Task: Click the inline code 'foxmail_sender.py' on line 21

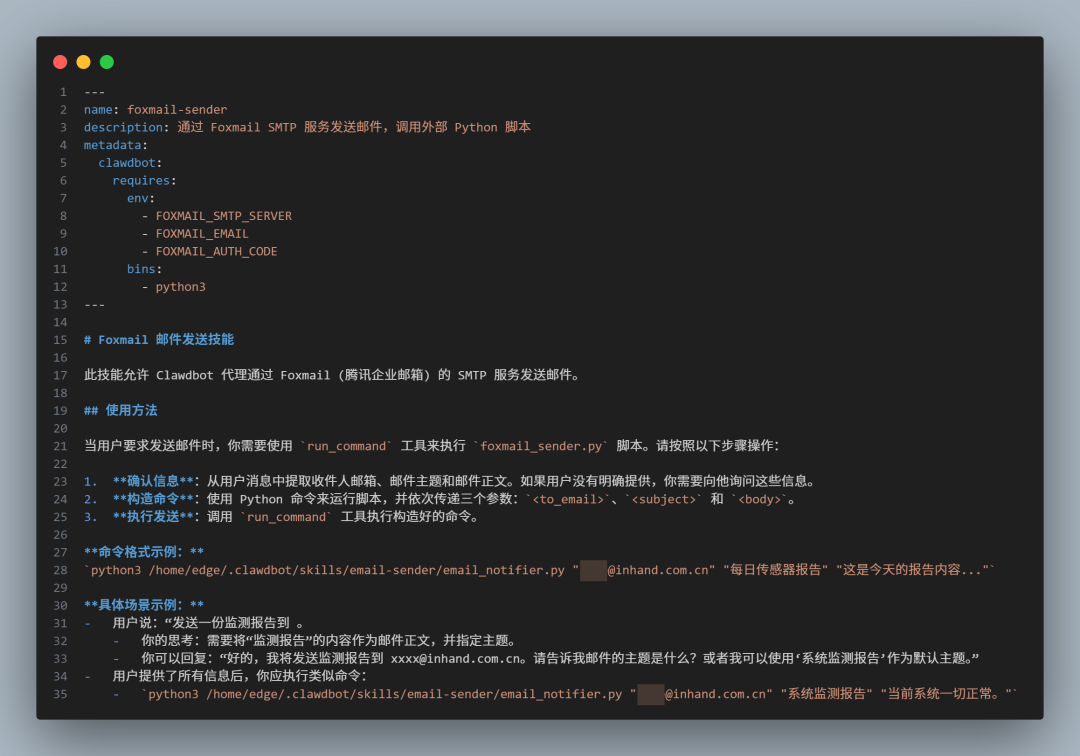Action: [x=541, y=446]
